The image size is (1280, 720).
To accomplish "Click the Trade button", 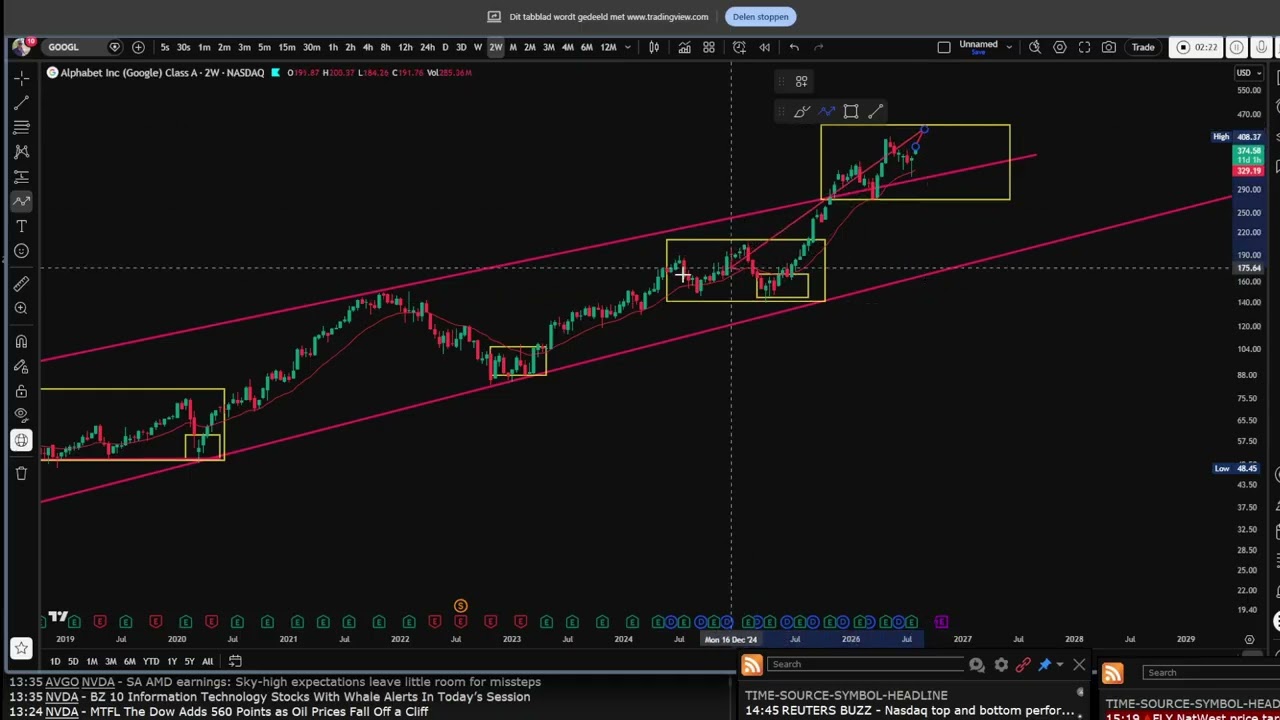I will coord(1143,47).
